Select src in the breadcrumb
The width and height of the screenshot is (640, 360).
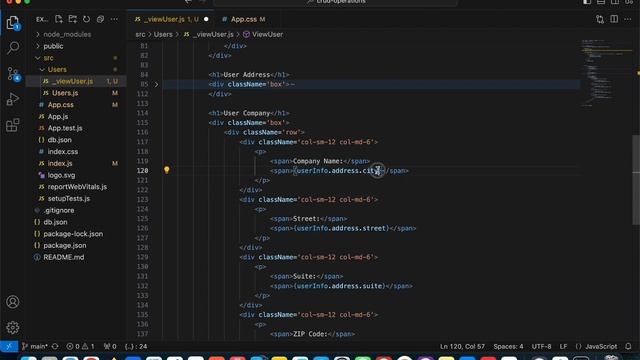pos(140,35)
